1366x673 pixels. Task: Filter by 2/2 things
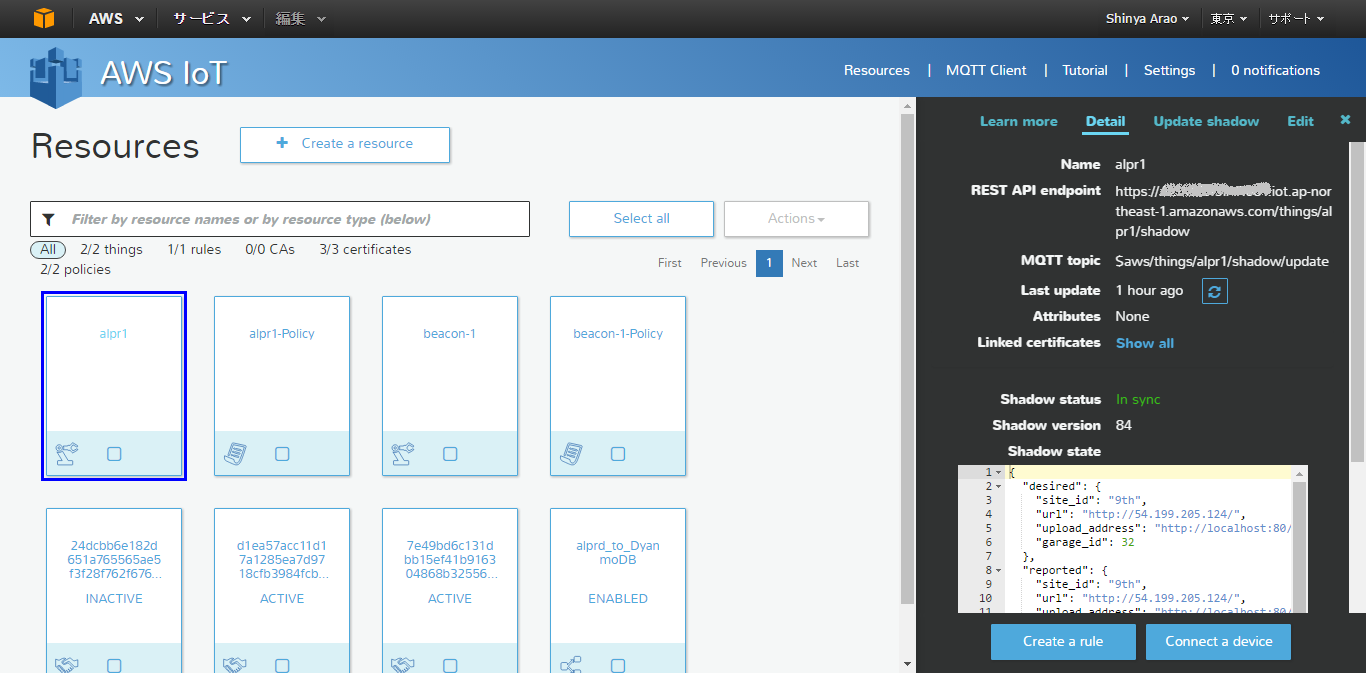point(111,250)
